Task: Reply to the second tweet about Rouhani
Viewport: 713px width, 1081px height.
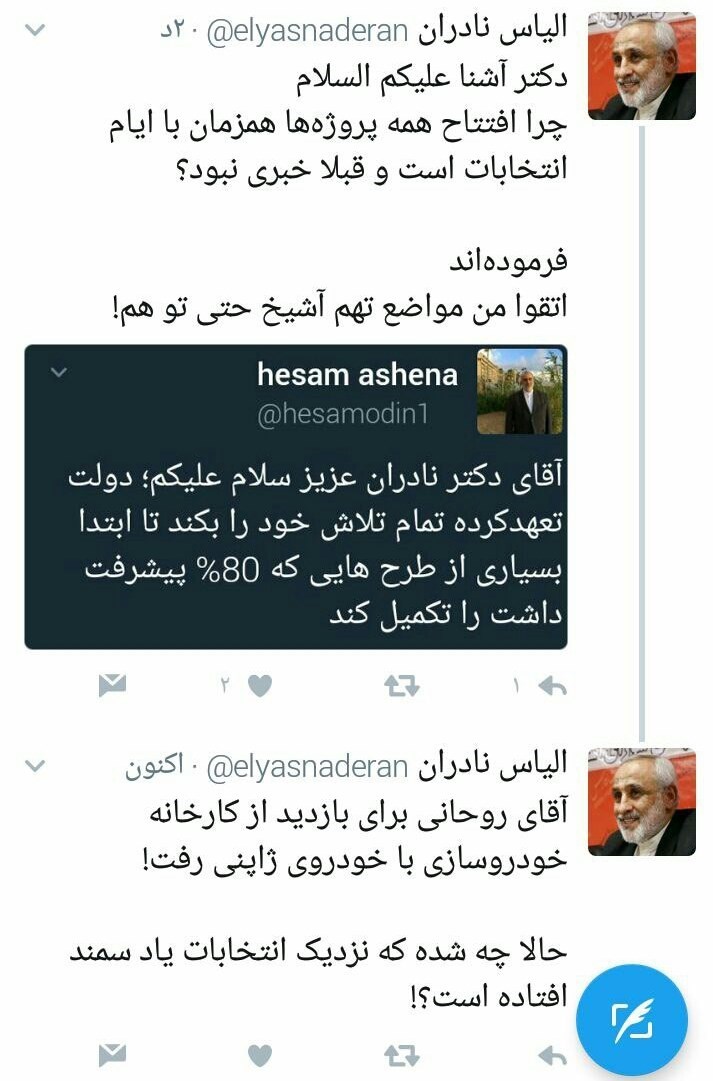Action: 552,1055
